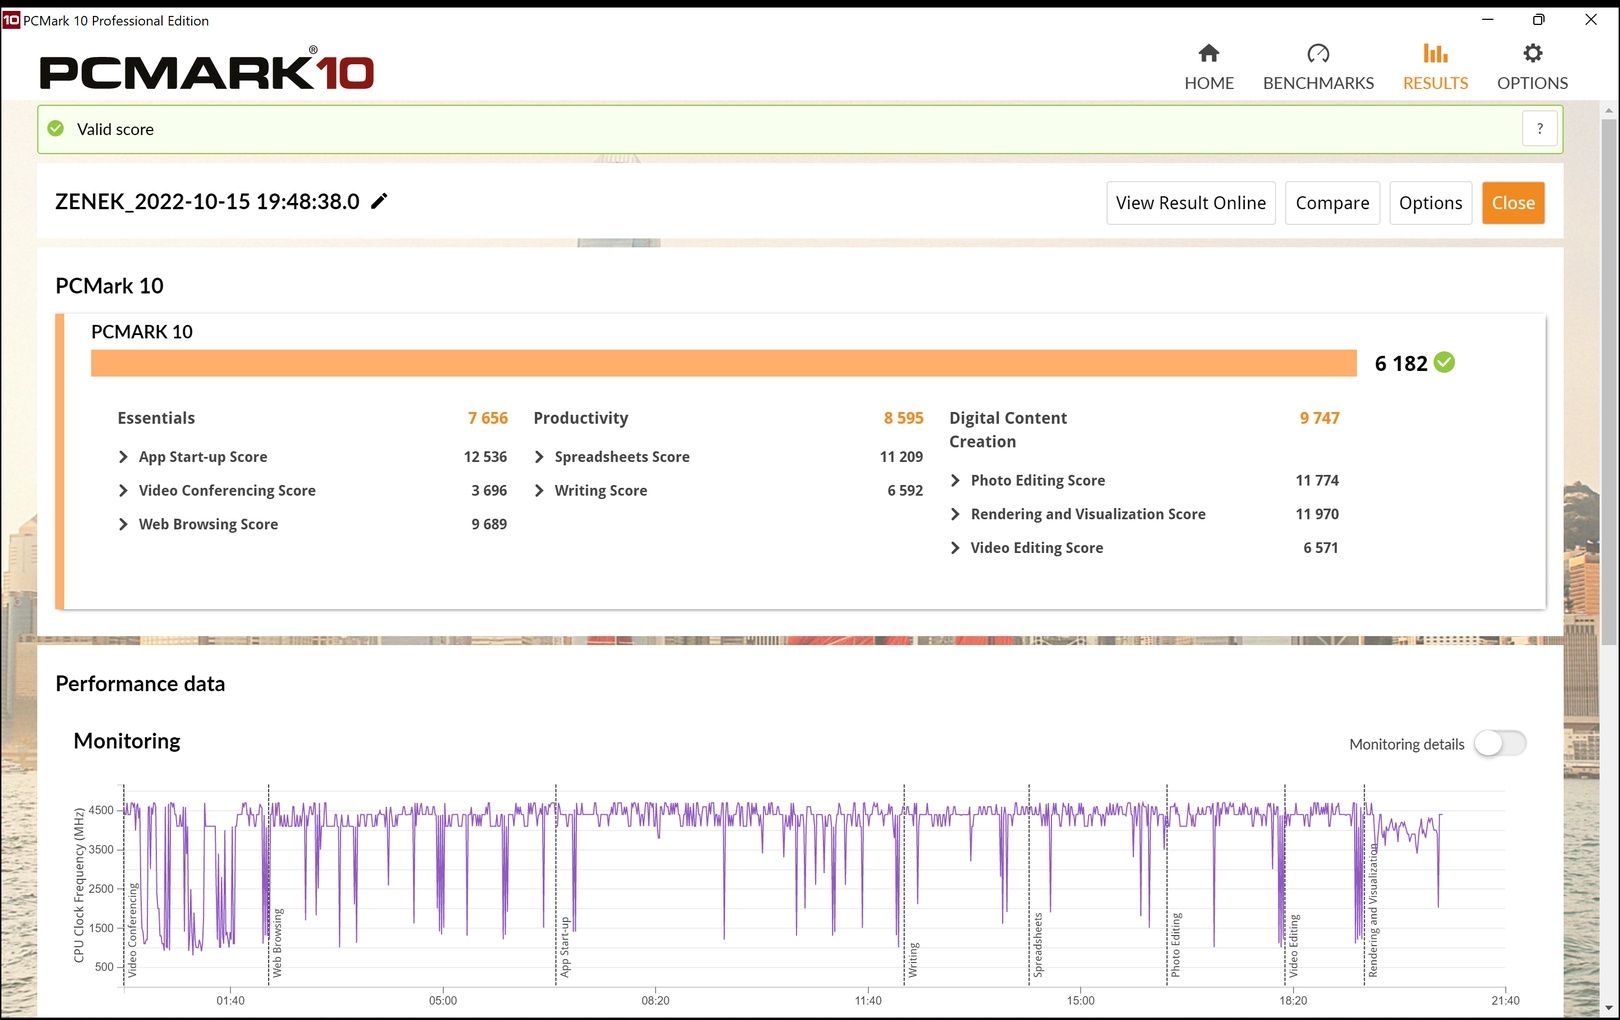Click the Valid score message text
This screenshot has width=1620, height=1020.
[115, 129]
